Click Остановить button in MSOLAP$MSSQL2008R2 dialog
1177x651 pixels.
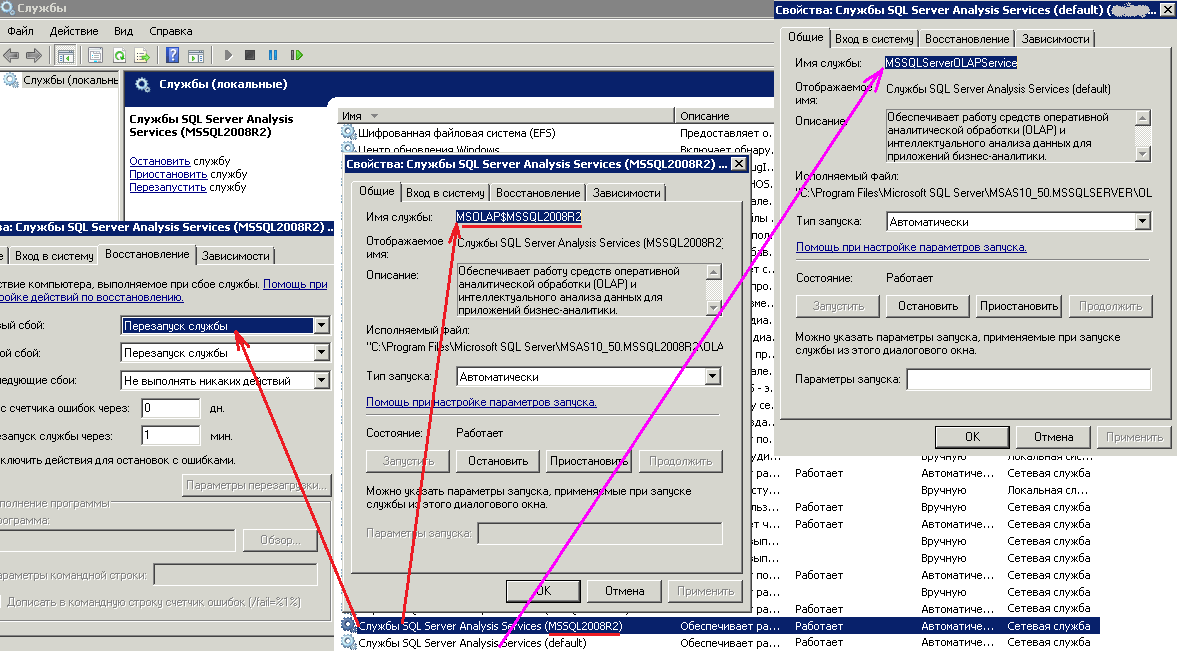click(498, 461)
